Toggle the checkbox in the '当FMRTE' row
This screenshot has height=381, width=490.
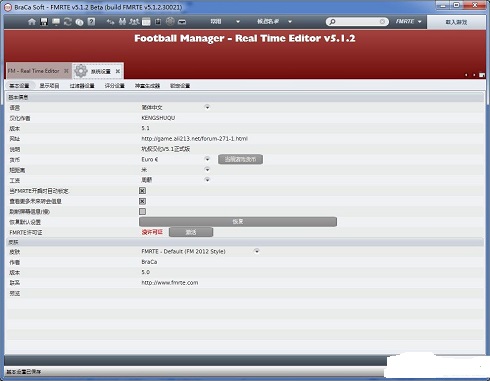[142, 191]
